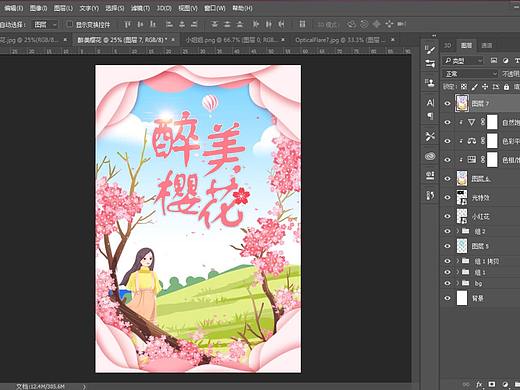Align left edges icon in options bar
This screenshot has width=520, height=390.
(169, 24)
